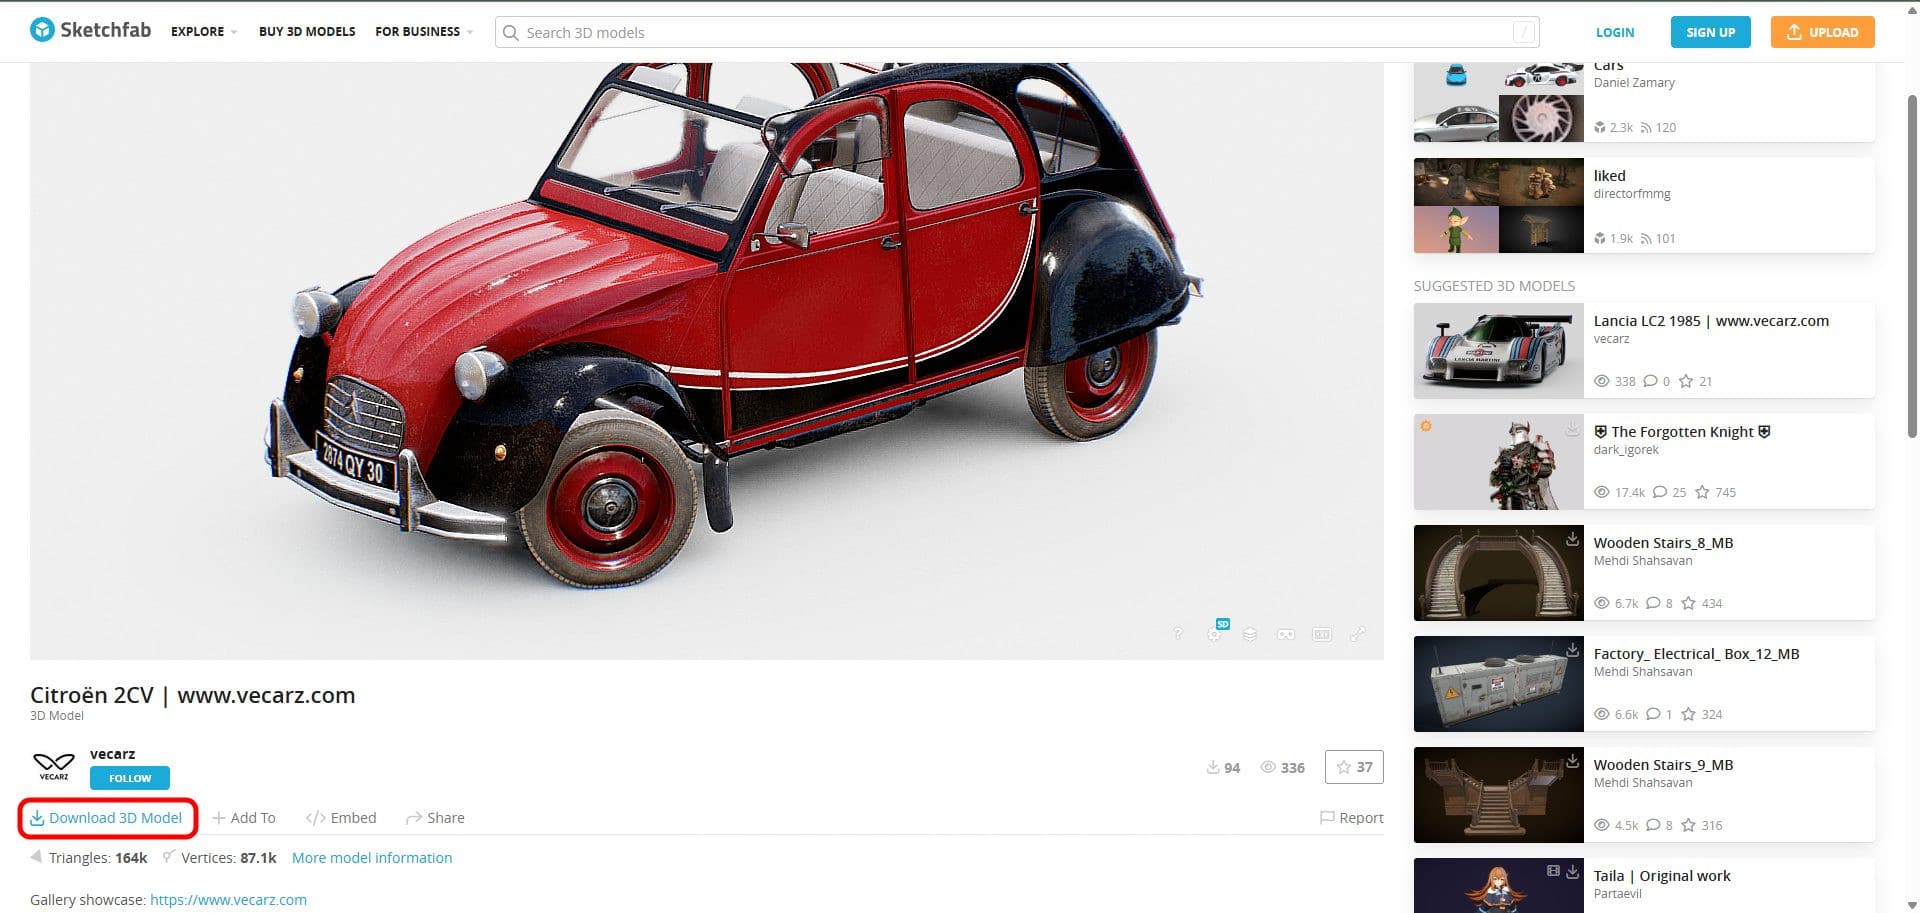Select the Vertices 87.1k value
The width and height of the screenshot is (1920, 913).
(x=258, y=858)
